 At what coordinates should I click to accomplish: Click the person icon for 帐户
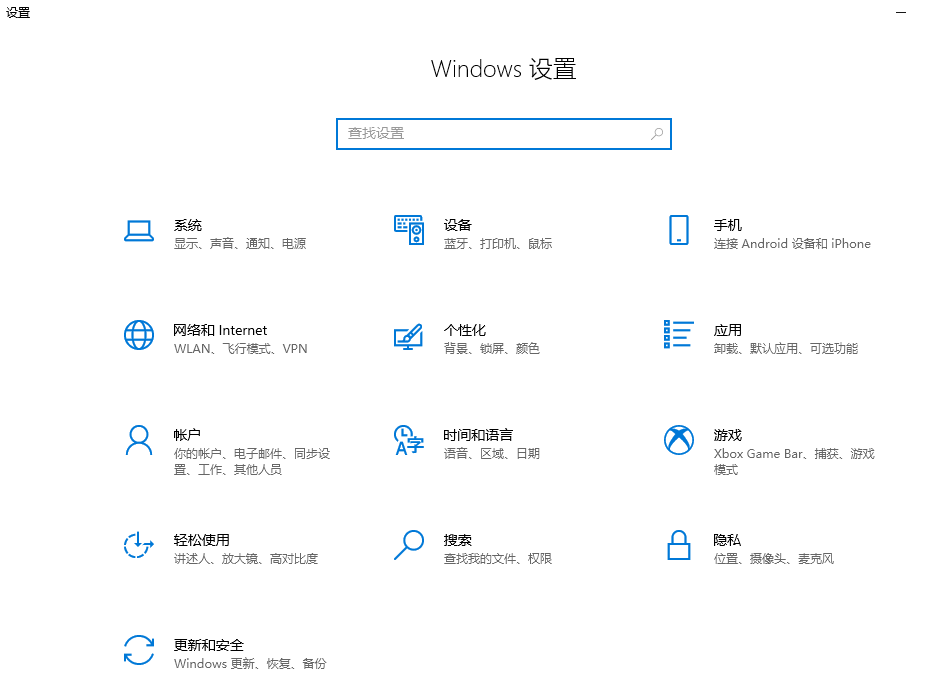click(139, 440)
